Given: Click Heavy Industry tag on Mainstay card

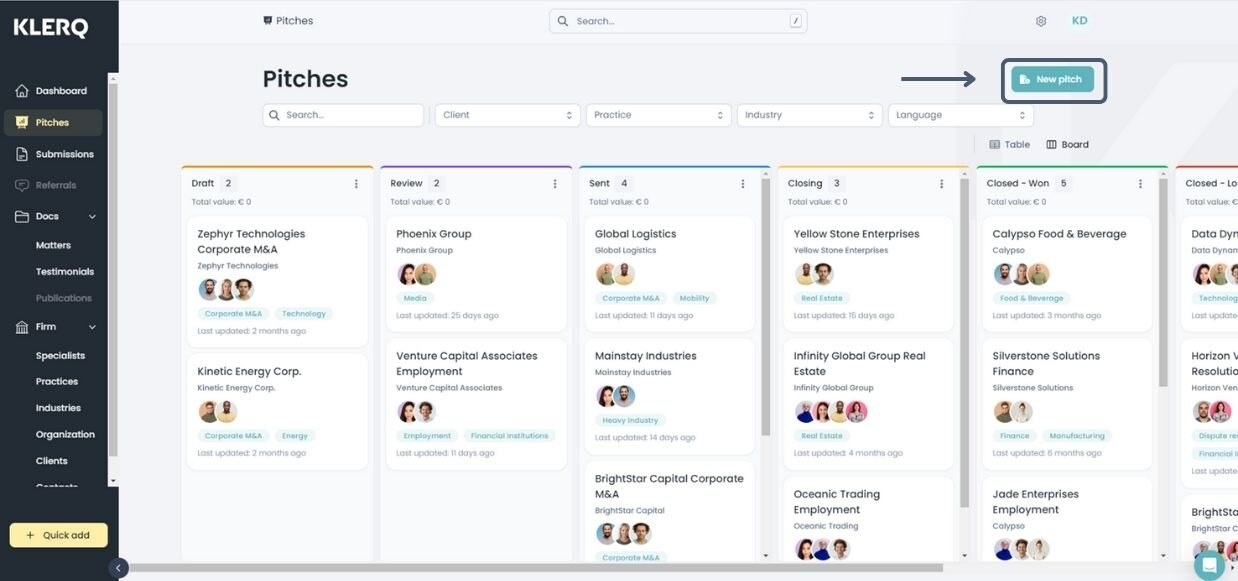Looking at the screenshot, I should click(x=630, y=421).
